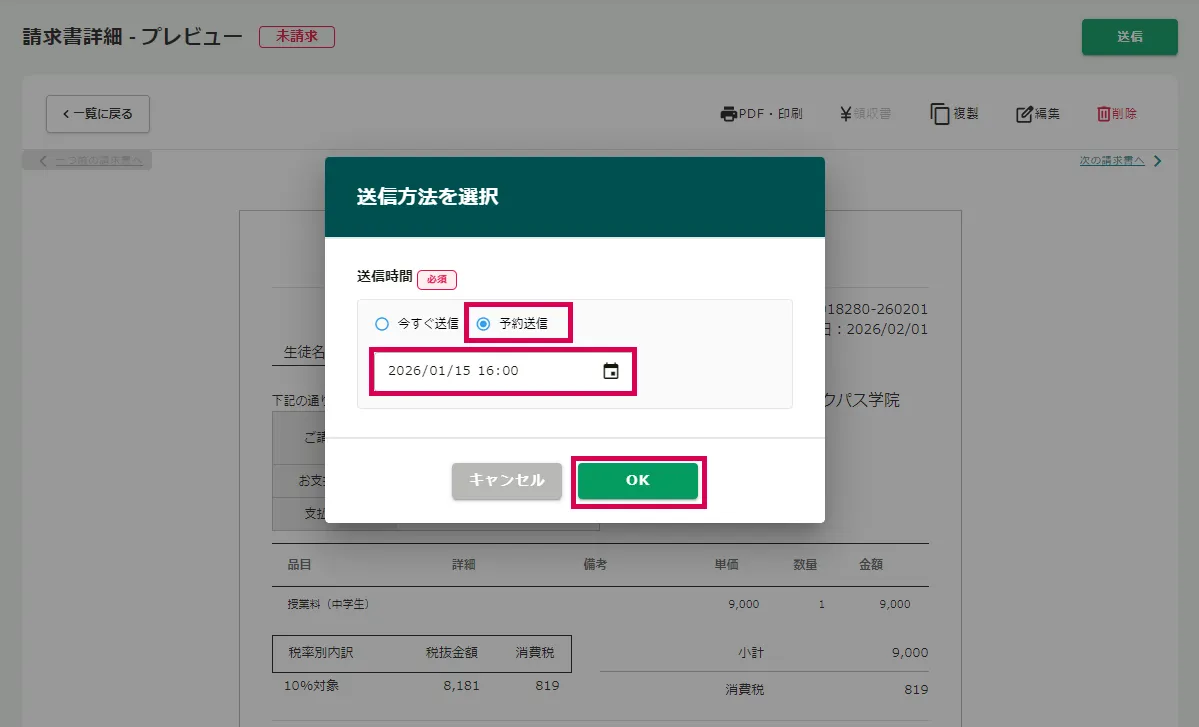Open the calendar picker icon in date field
The height and width of the screenshot is (727, 1199).
click(611, 371)
